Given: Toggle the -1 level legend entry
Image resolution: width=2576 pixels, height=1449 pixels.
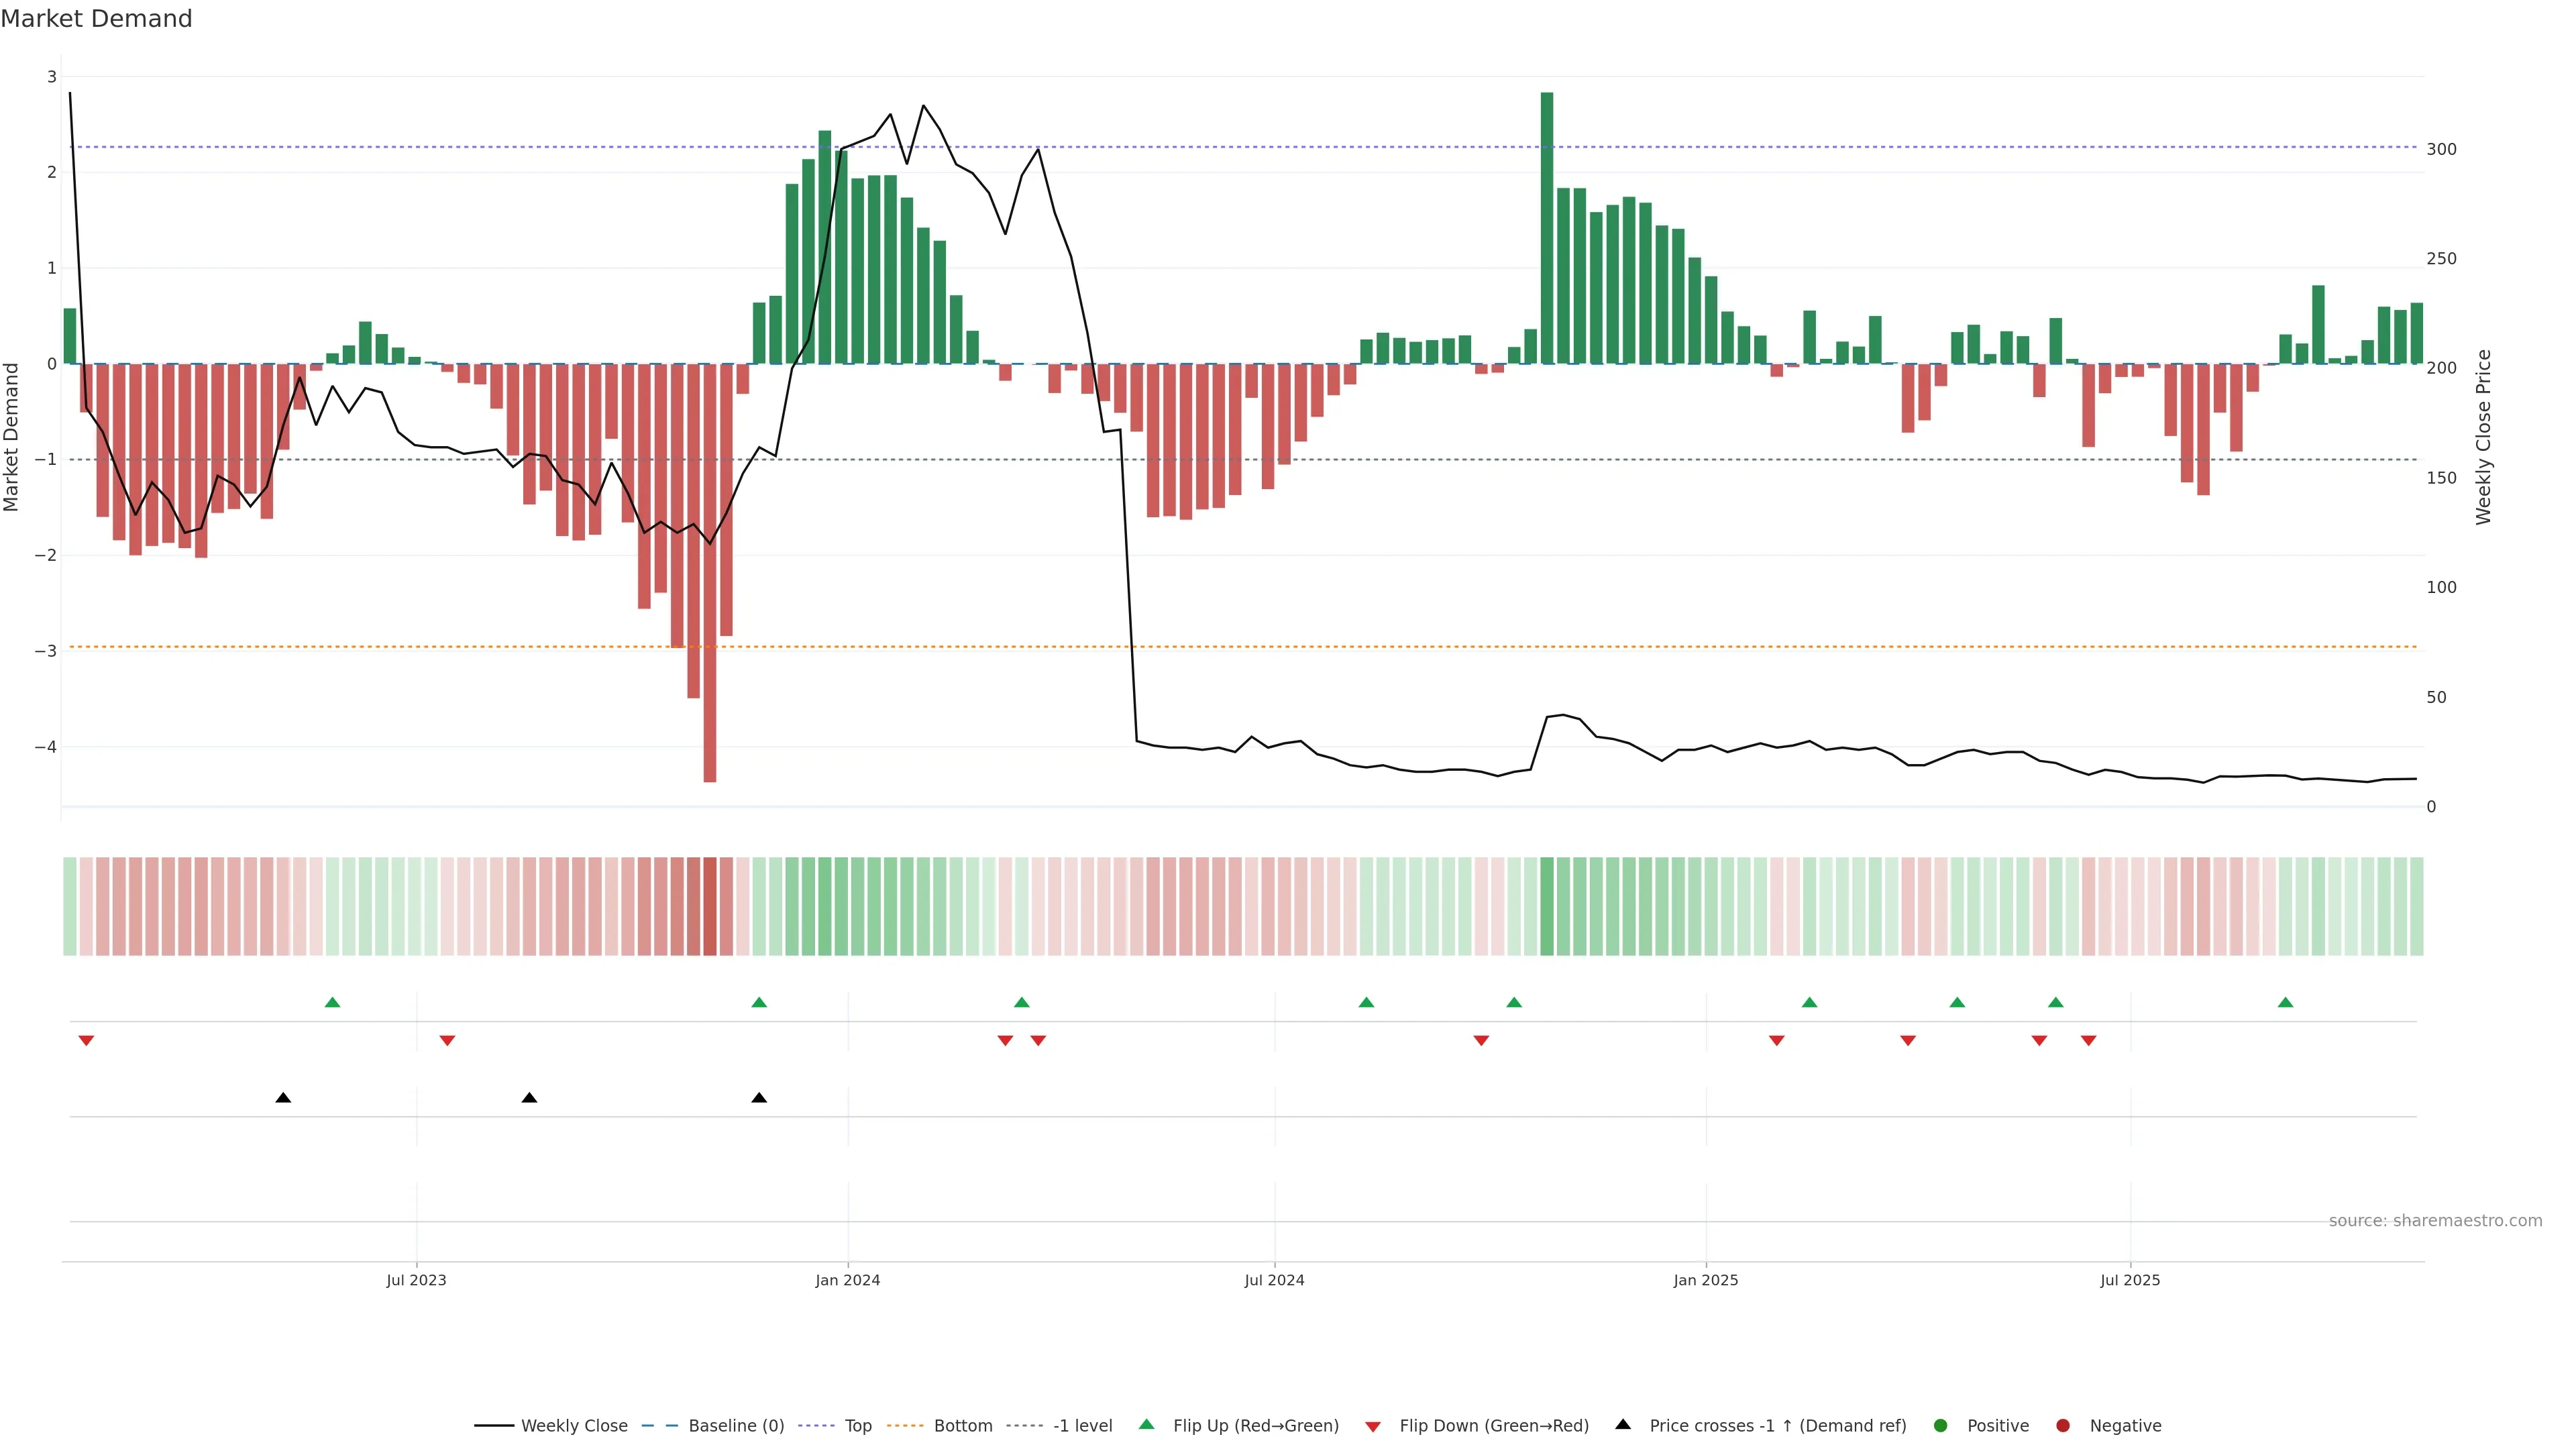Looking at the screenshot, I should click(1082, 1425).
